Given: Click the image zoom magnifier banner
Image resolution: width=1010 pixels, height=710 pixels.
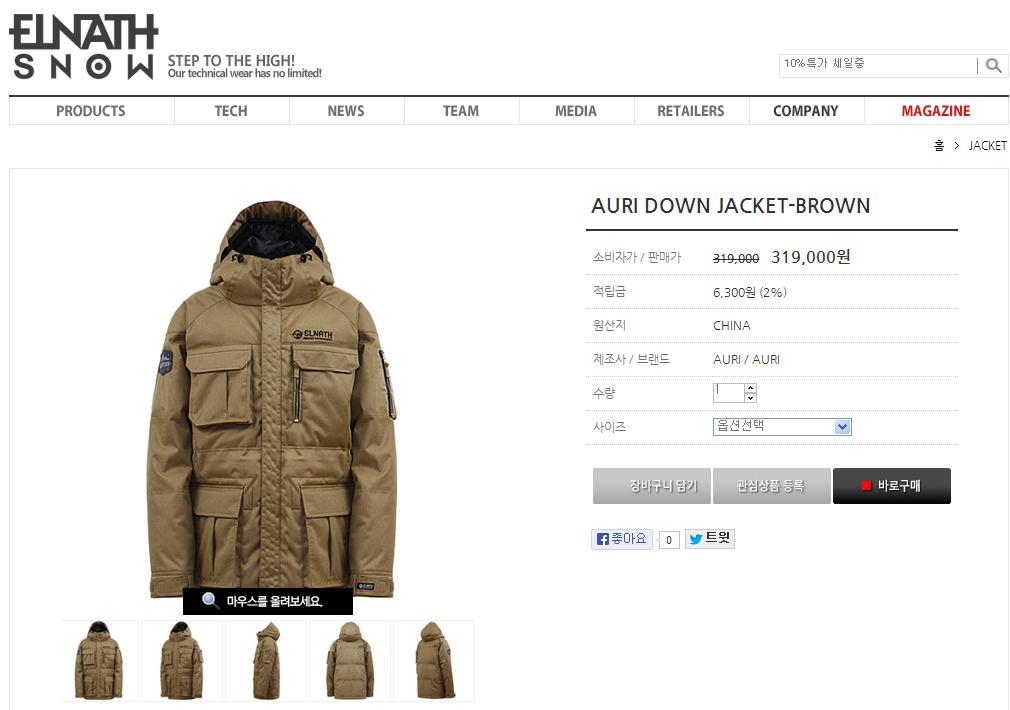Looking at the screenshot, I should click(x=268, y=601).
